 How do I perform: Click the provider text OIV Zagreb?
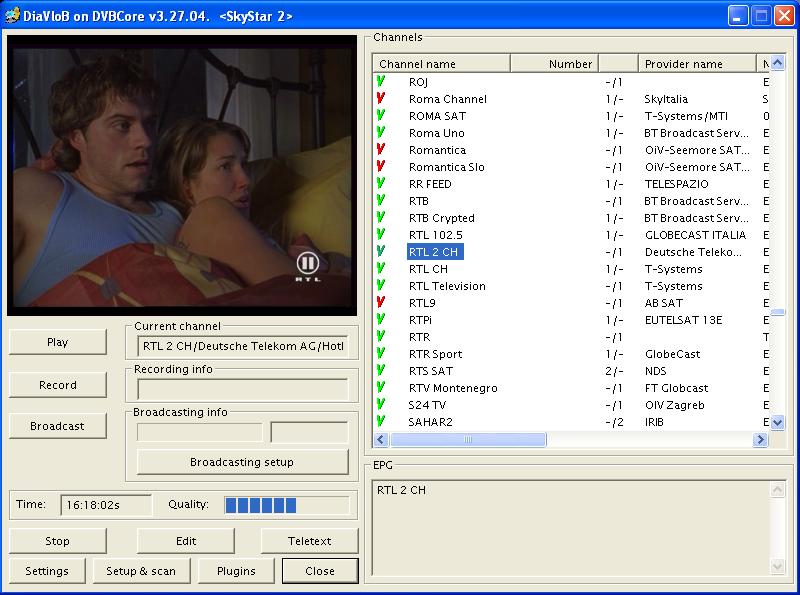674,405
